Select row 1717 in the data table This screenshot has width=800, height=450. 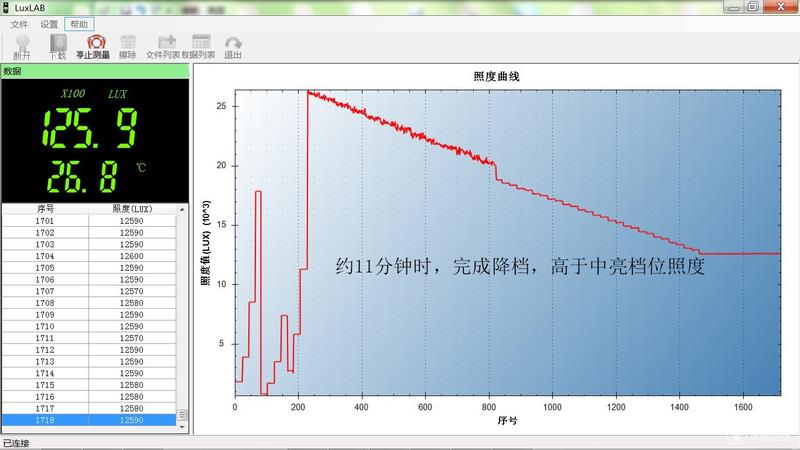[x=89, y=409]
